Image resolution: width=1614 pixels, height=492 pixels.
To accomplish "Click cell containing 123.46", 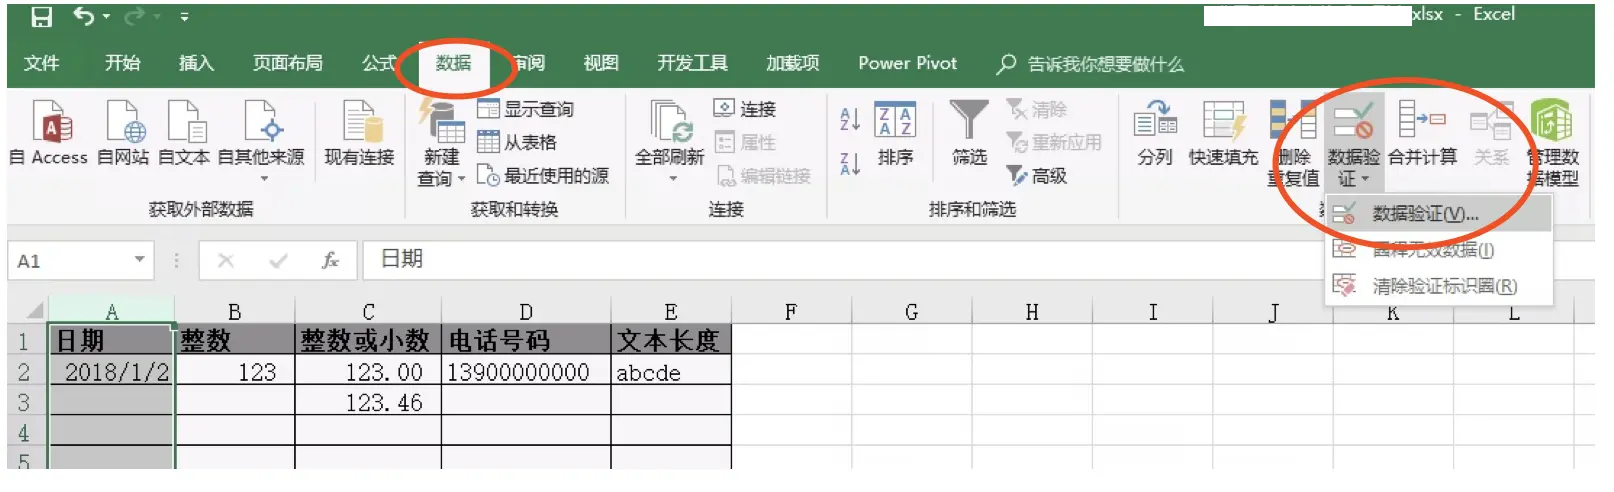I will point(367,402).
